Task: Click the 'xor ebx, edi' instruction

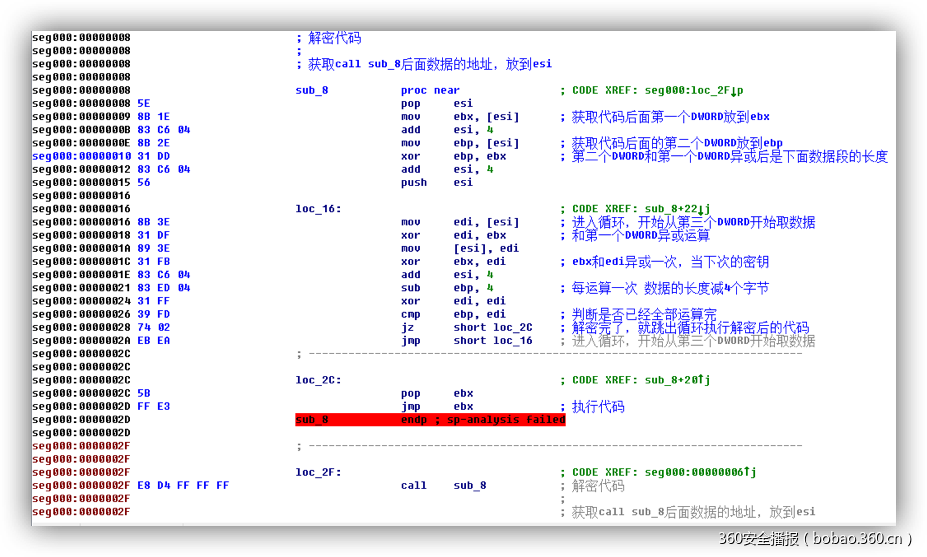Action: (x=453, y=261)
